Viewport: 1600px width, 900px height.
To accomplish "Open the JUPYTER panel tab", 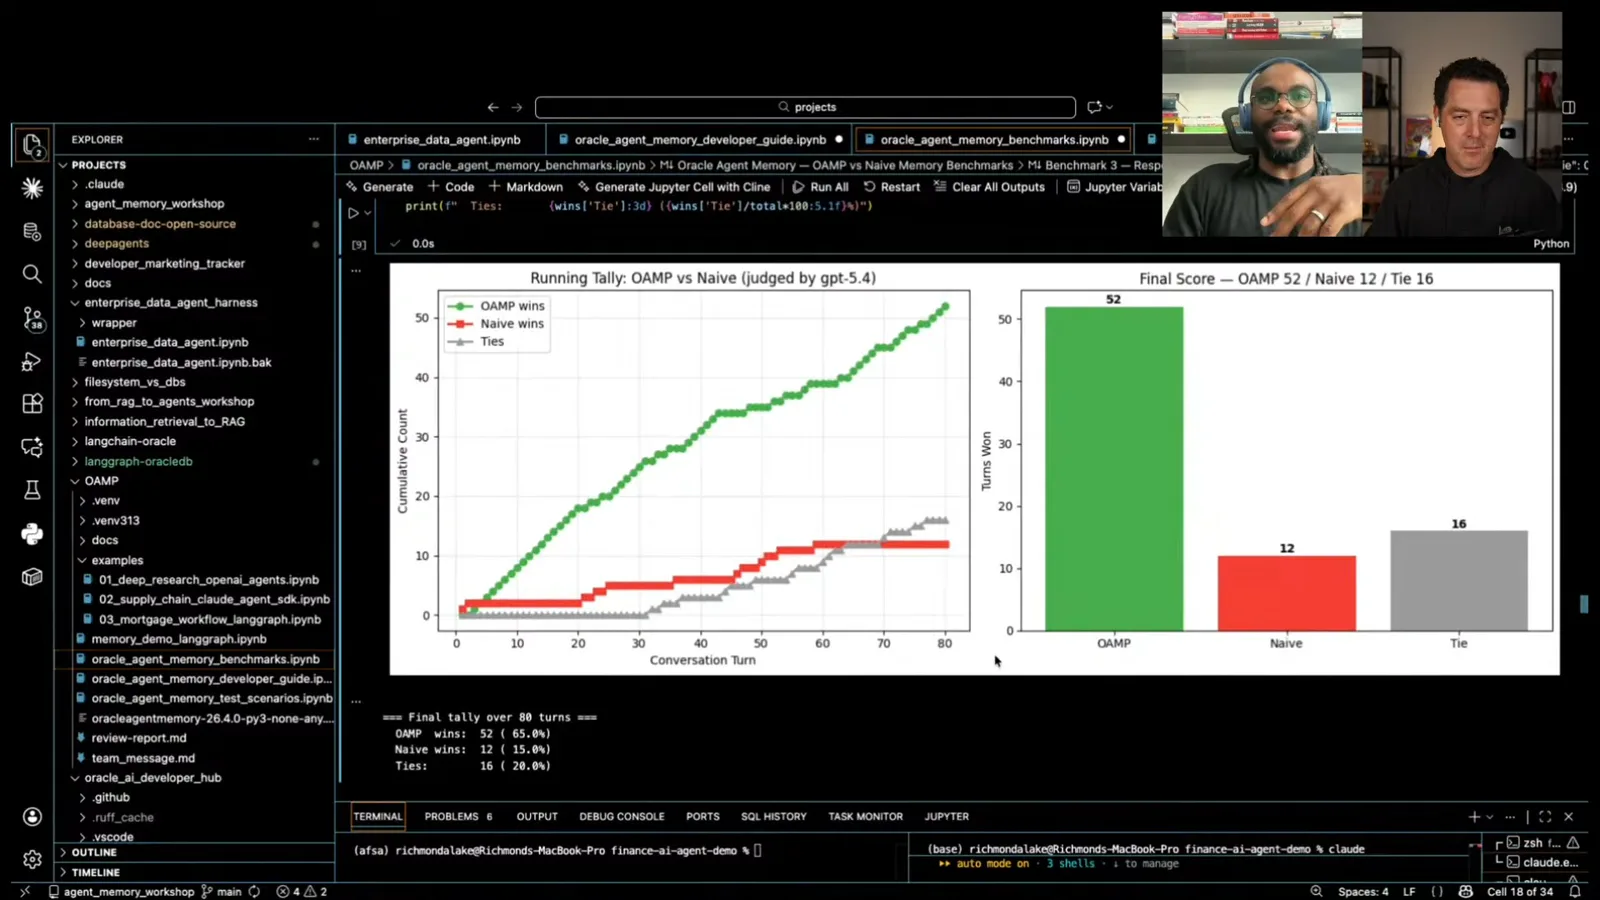I will pyautogui.click(x=946, y=817).
